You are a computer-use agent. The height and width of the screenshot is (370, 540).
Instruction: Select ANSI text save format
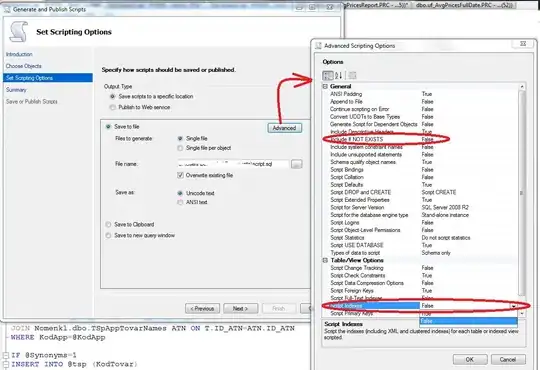pos(180,202)
